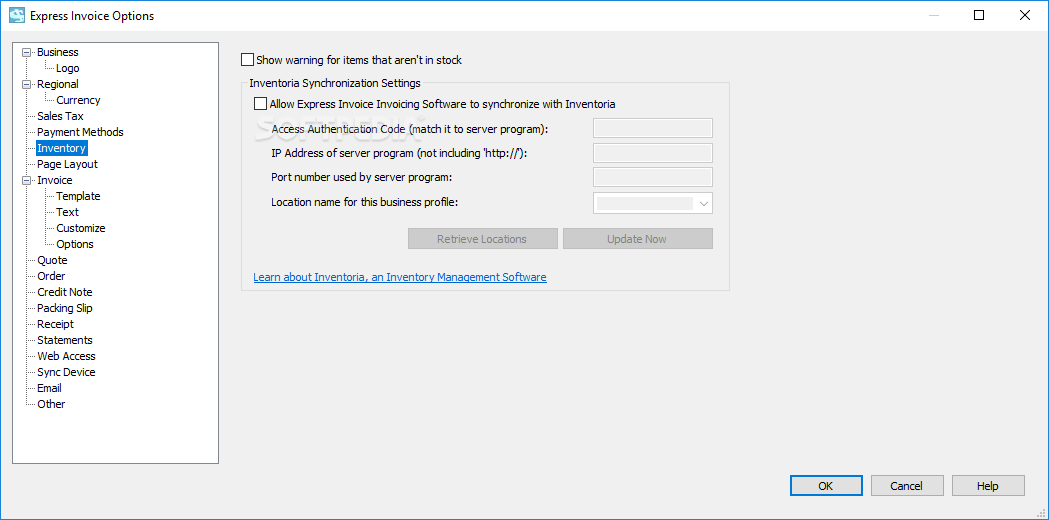Open the Location name dropdown
Viewport: 1049px width, 520px height.
[653, 203]
